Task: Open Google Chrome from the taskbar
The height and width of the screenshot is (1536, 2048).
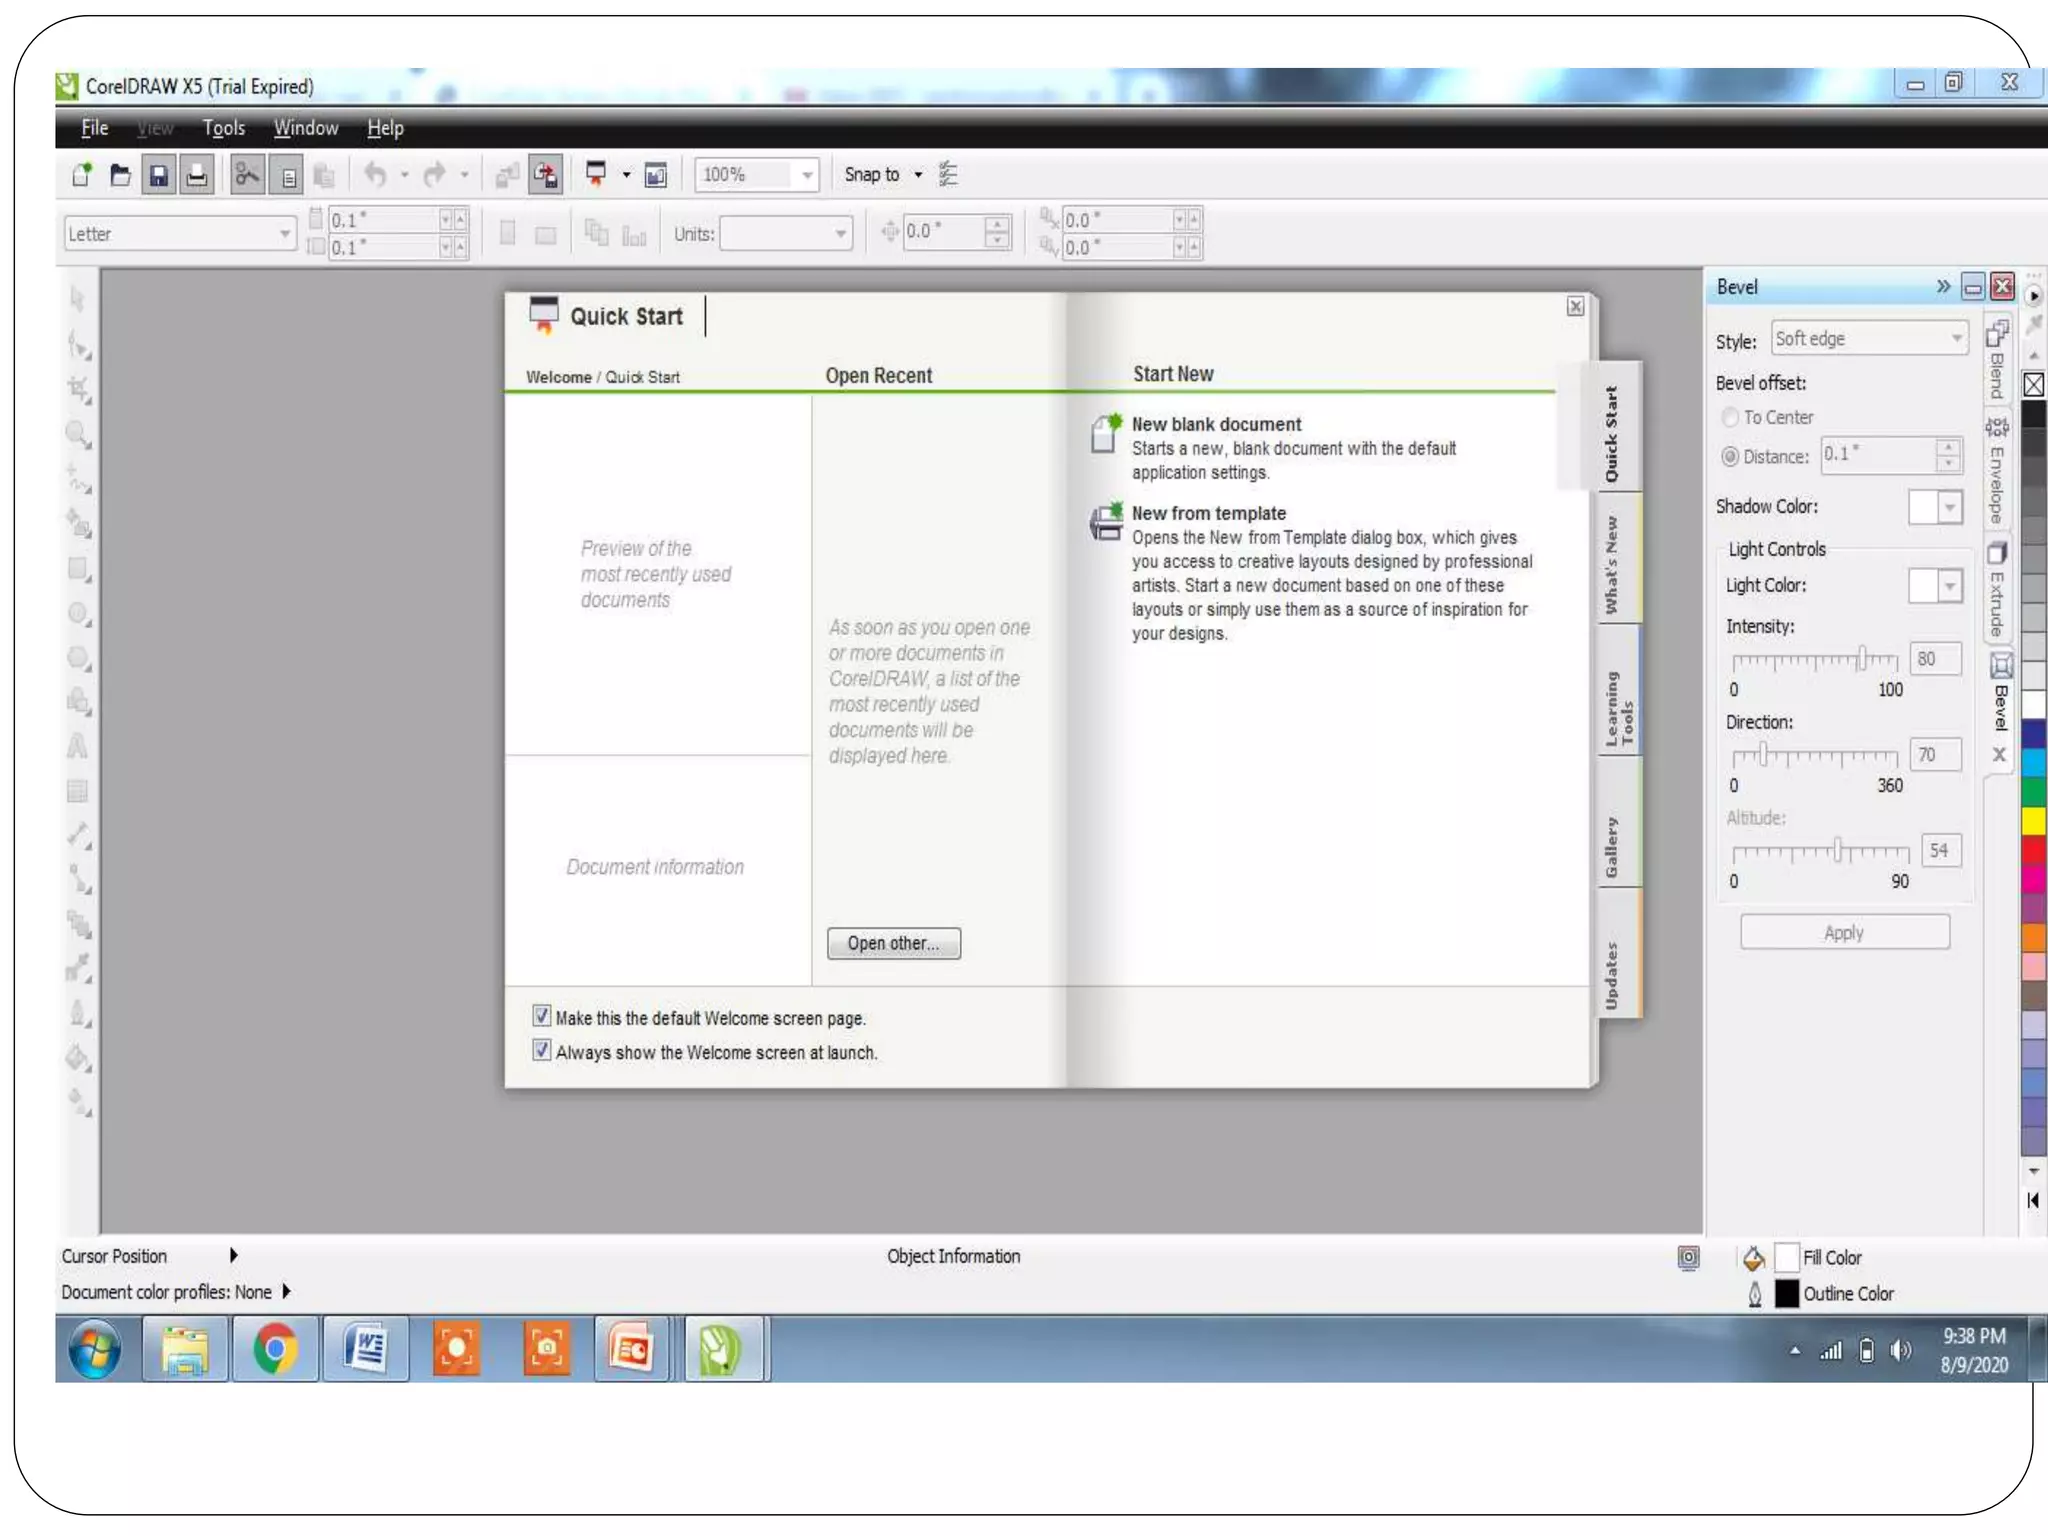Action: coord(275,1349)
